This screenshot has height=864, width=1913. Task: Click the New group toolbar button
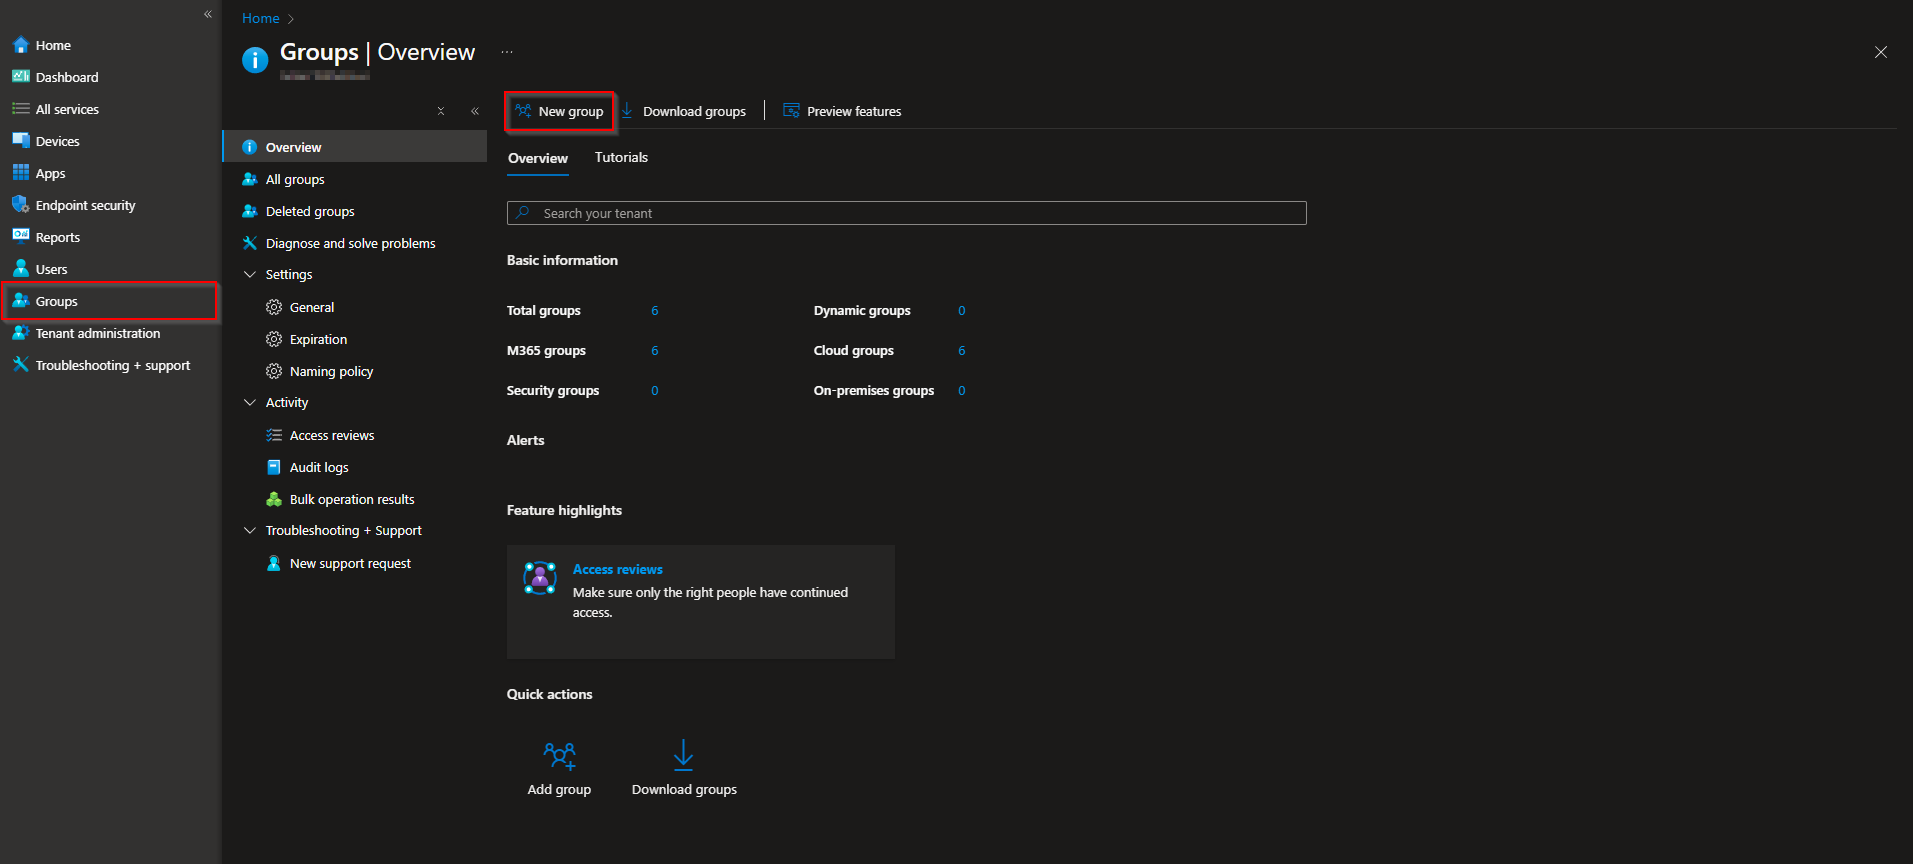(560, 111)
